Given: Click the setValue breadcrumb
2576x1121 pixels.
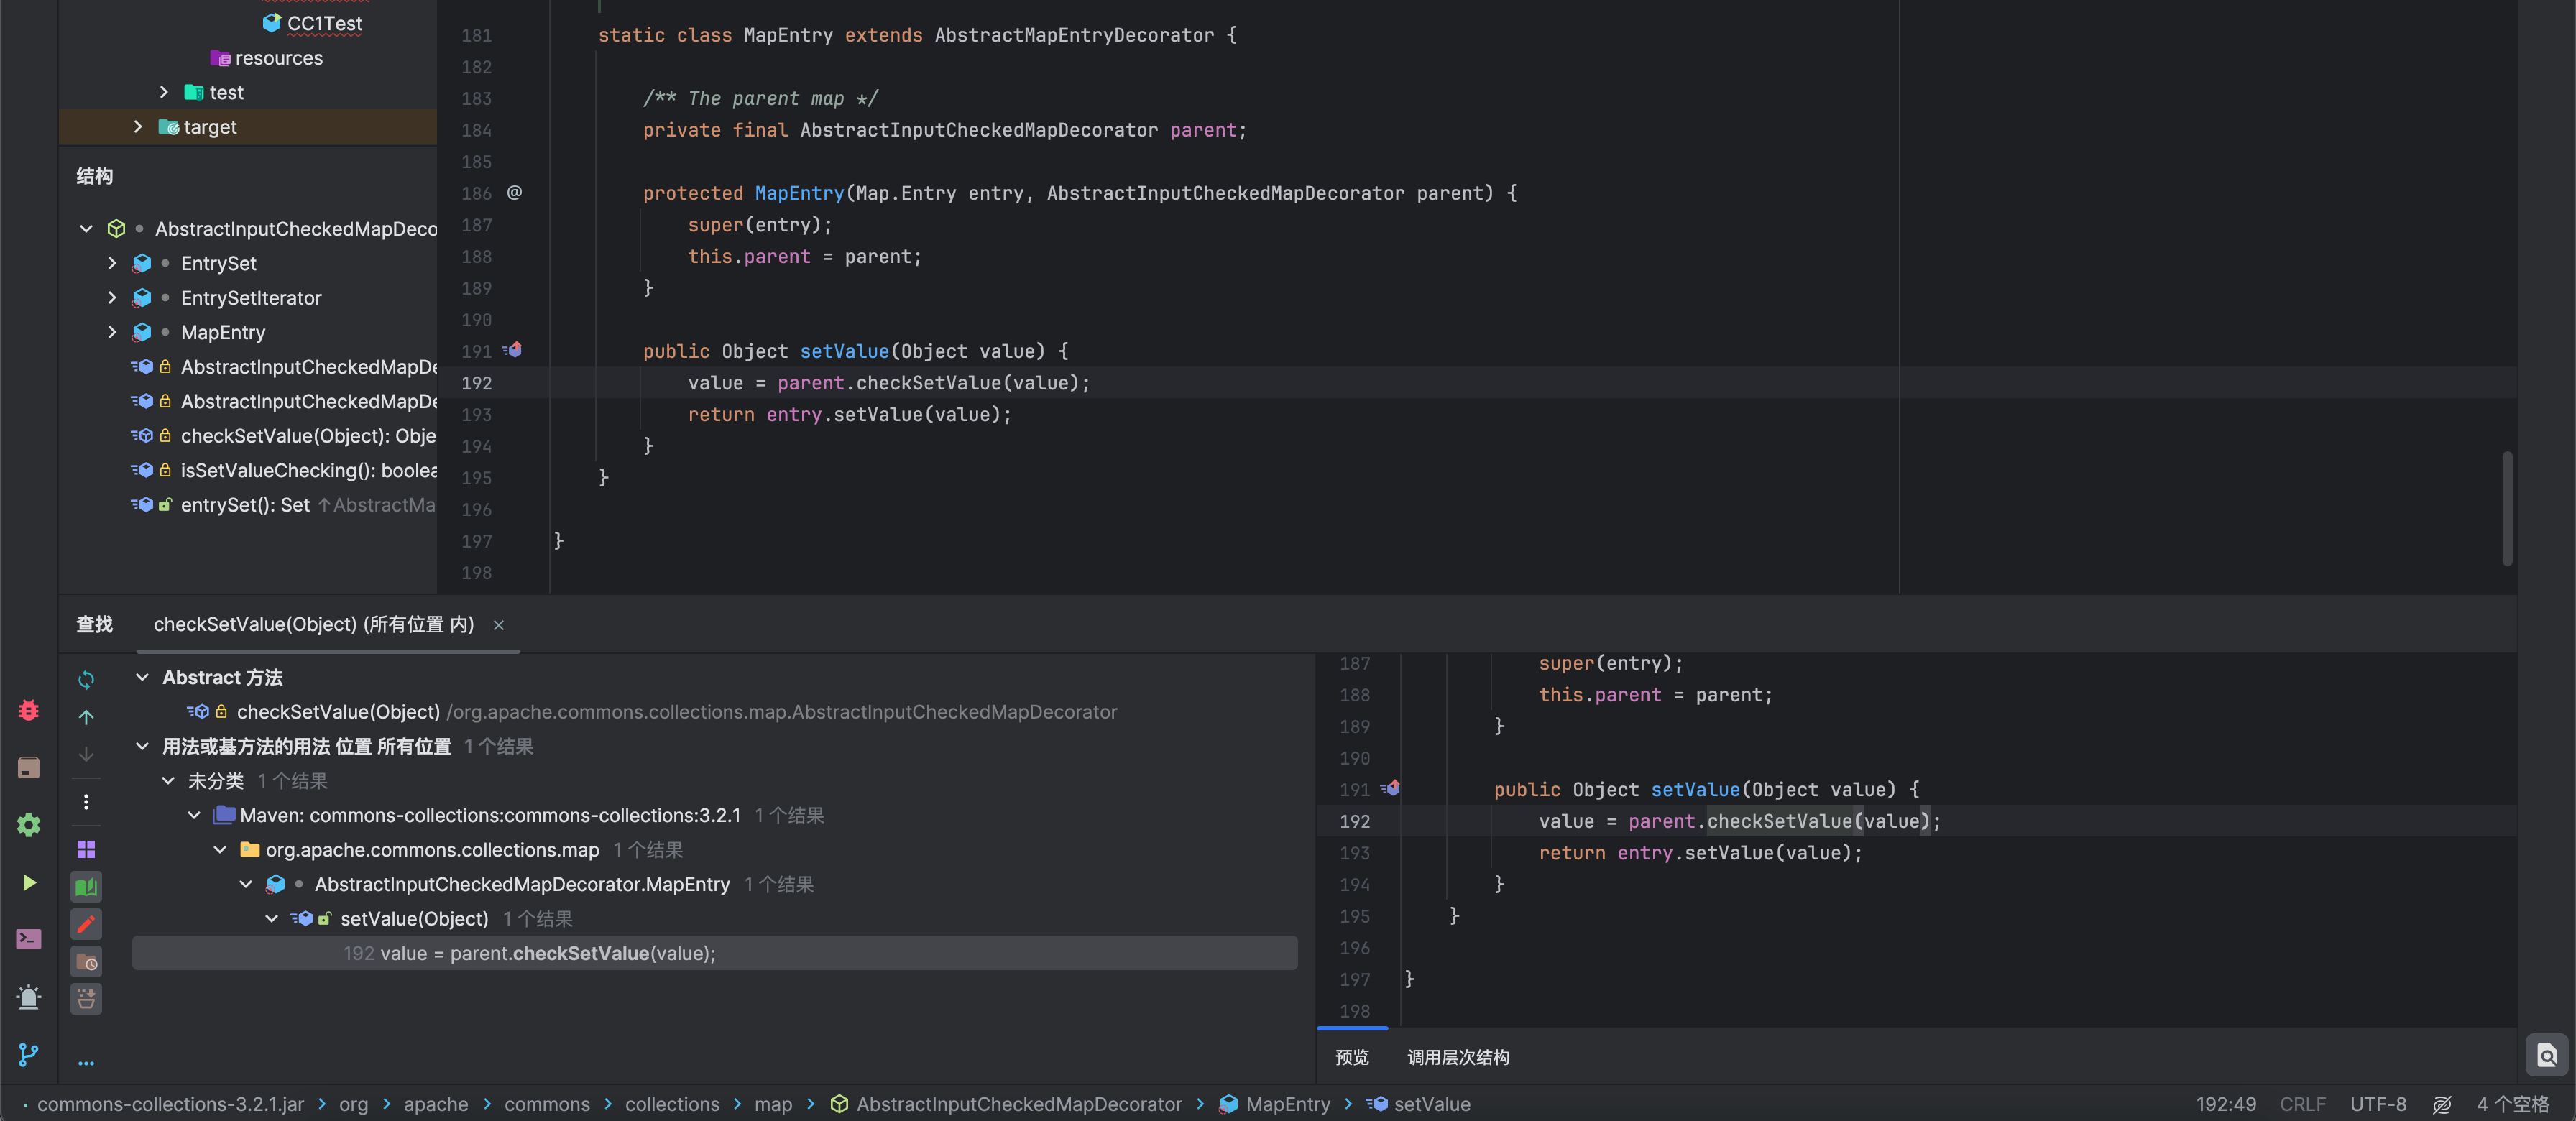Looking at the screenshot, I should click(x=1418, y=1104).
